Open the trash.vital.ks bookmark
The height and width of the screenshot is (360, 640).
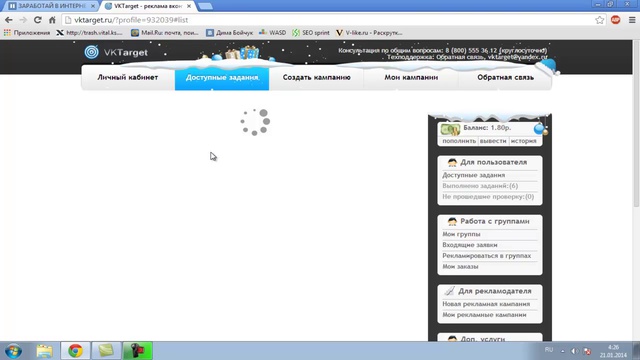(89, 33)
